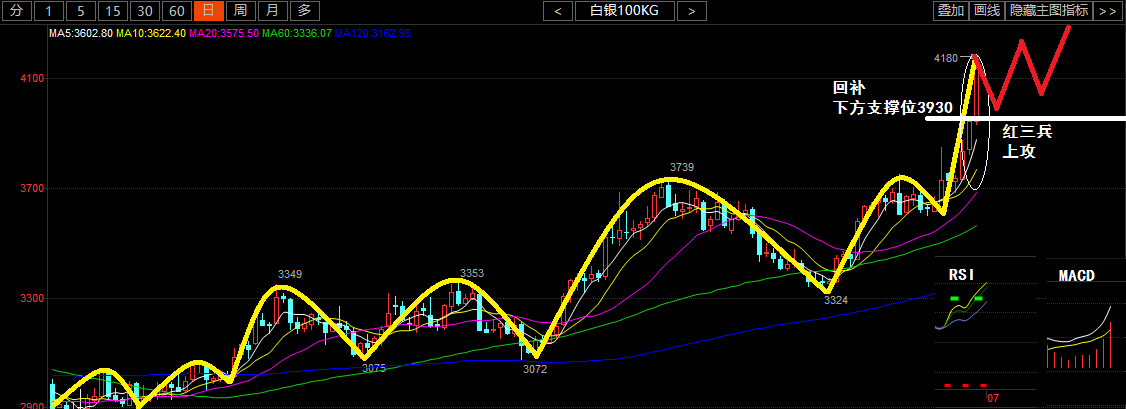Choose the 30-minute period button
This screenshot has width=1126, height=409.
click(x=145, y=11)
